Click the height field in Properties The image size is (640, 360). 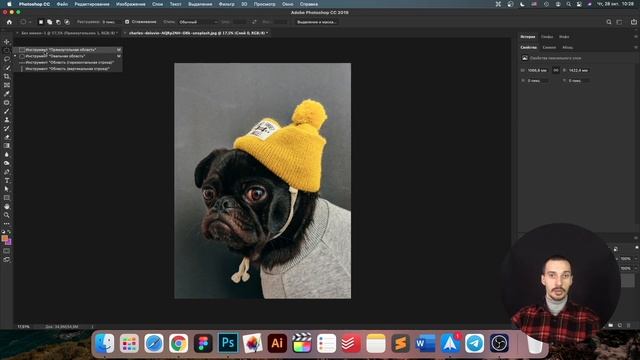point(578,70)
